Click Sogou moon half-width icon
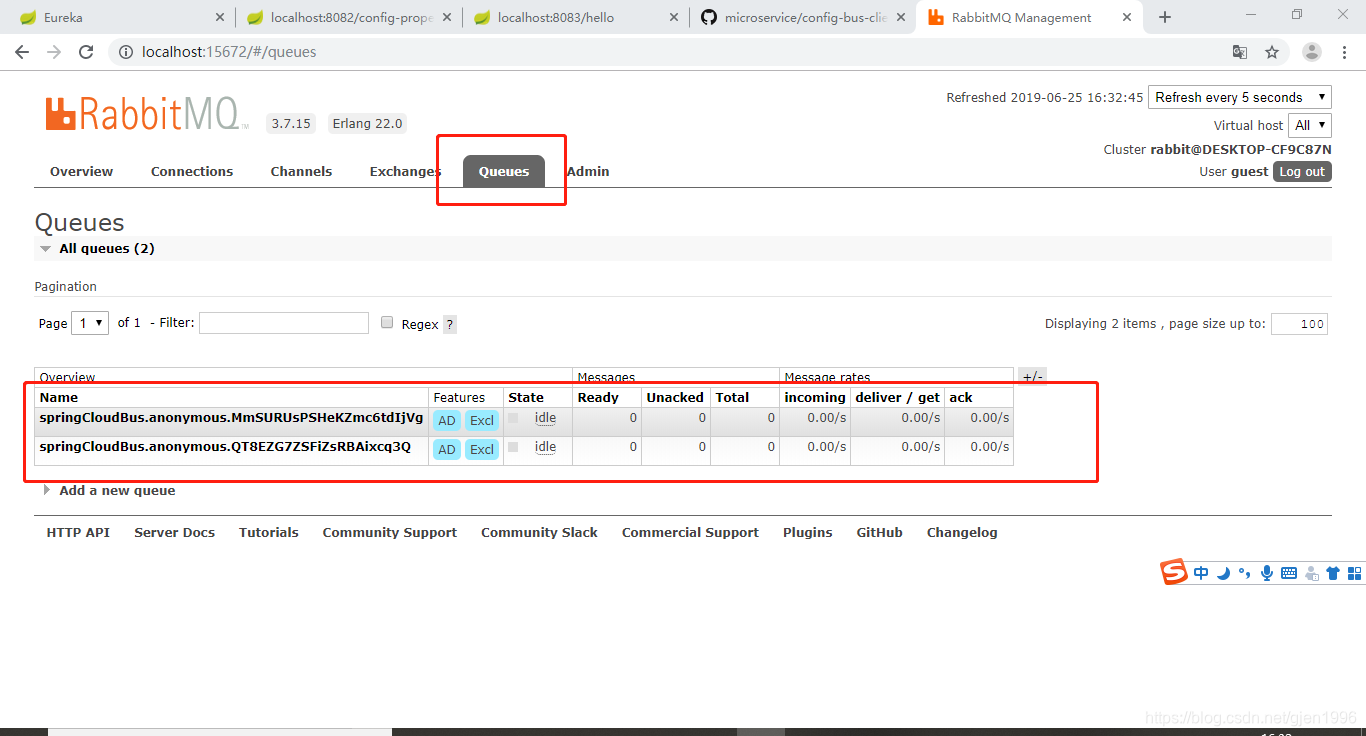Viewport: 1366px width, 736px height. [1224, 573]
